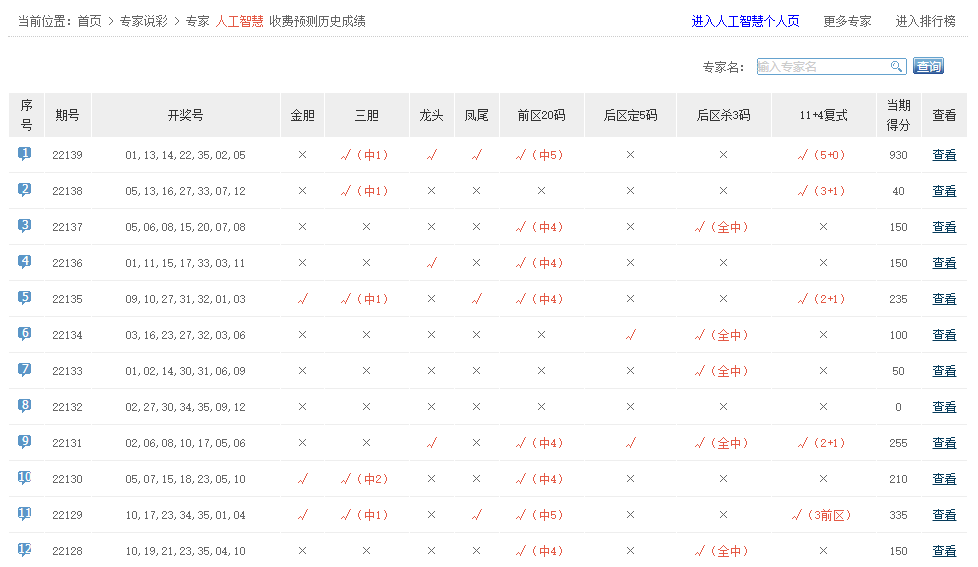This screenshot has height=567, width=978.
Task: Click the row number 1 badge icon
Action: [25, 154]
